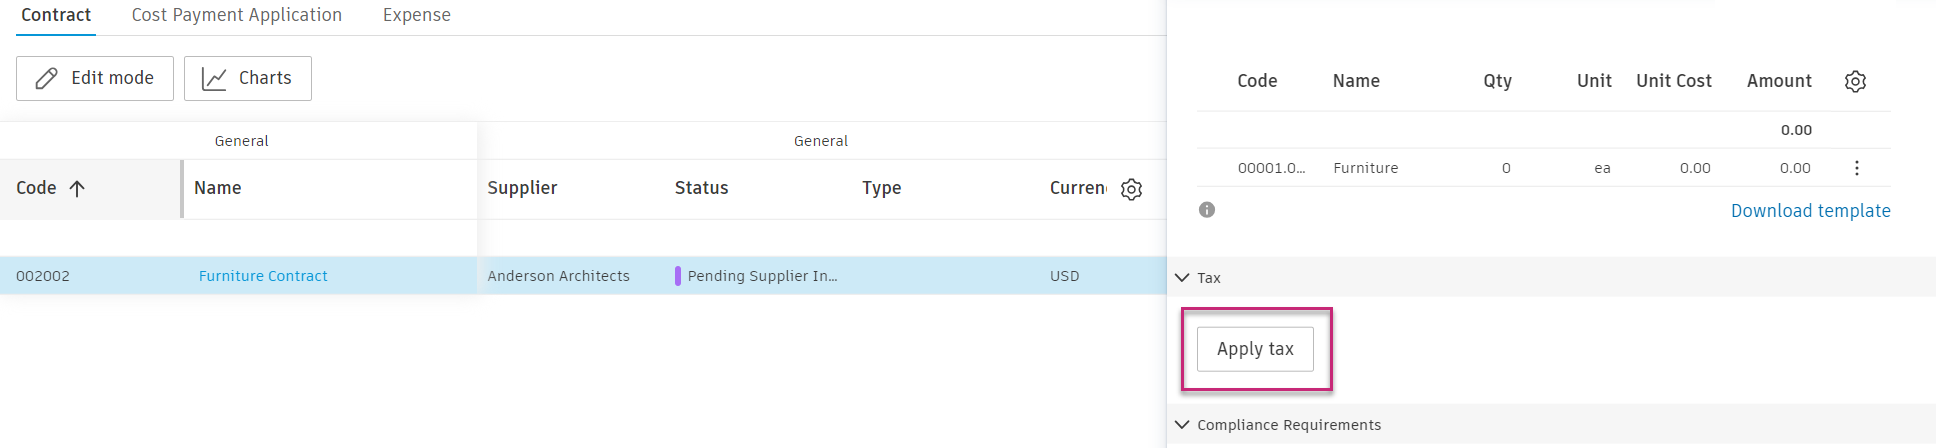The width and height of the screenshot is (1936, 448).
Task: Collapse the Tax section
Action: [x=1182, y=278]
